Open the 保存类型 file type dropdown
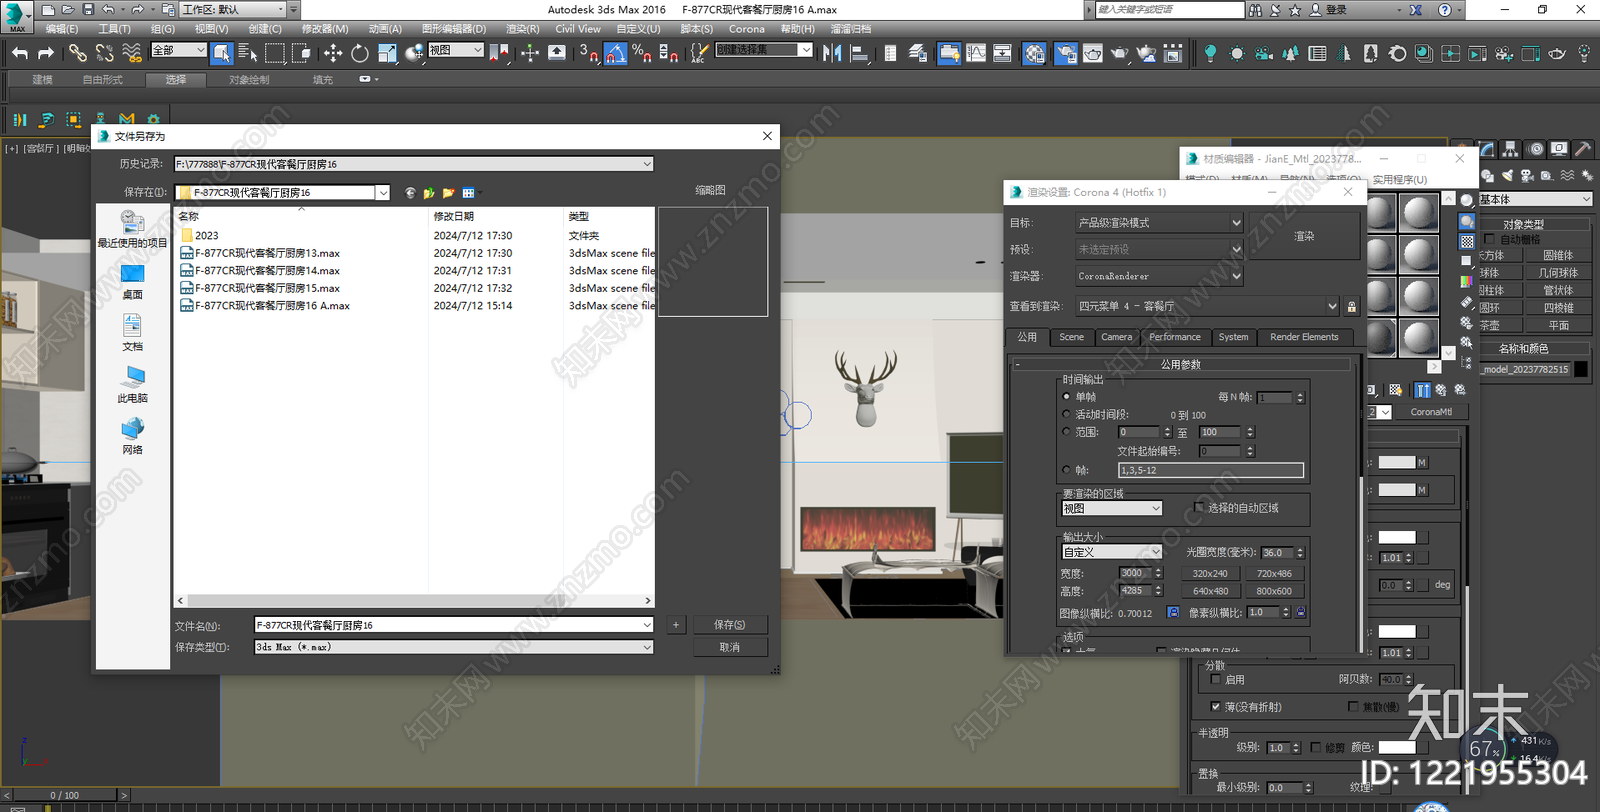 647,647
